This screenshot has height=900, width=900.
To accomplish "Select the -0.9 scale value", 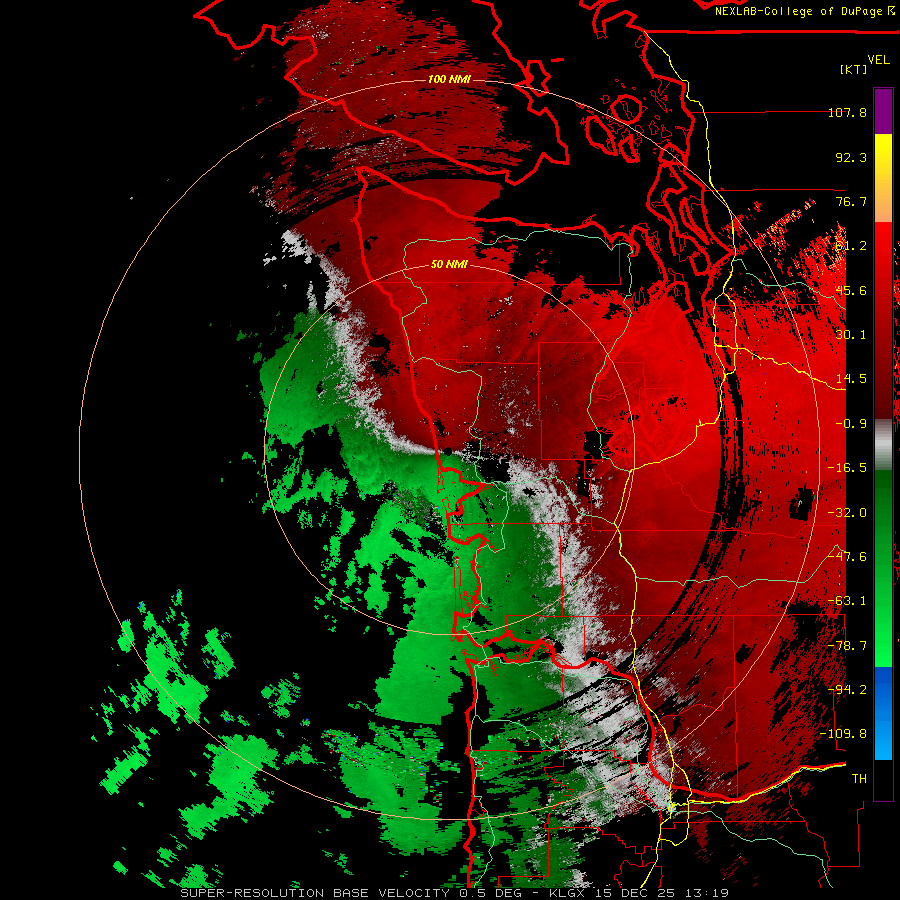I will pos(851,424).
